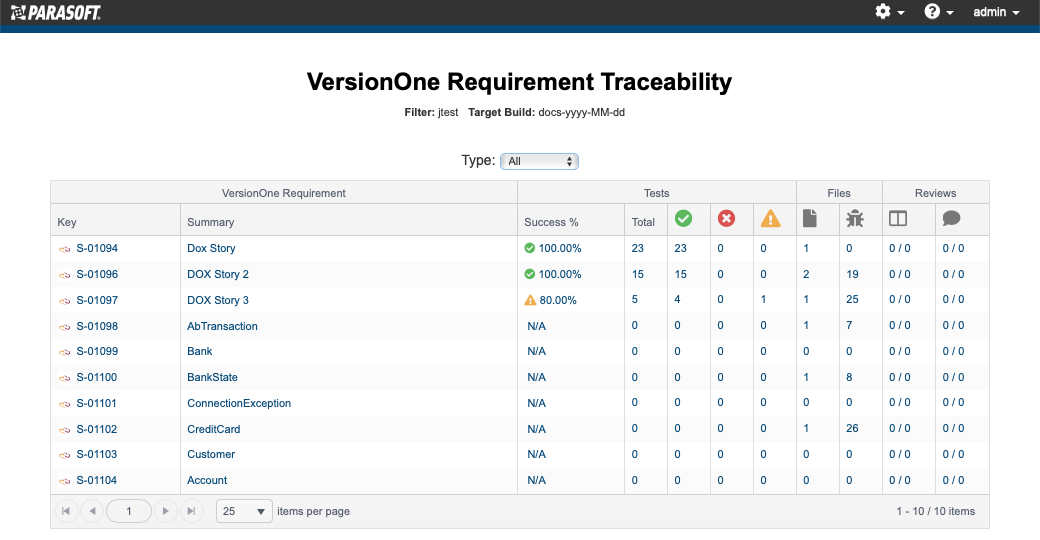Open the ConnectionException summary link
The height and width of the screenshot is (540, 1040).
coord(239,403)
